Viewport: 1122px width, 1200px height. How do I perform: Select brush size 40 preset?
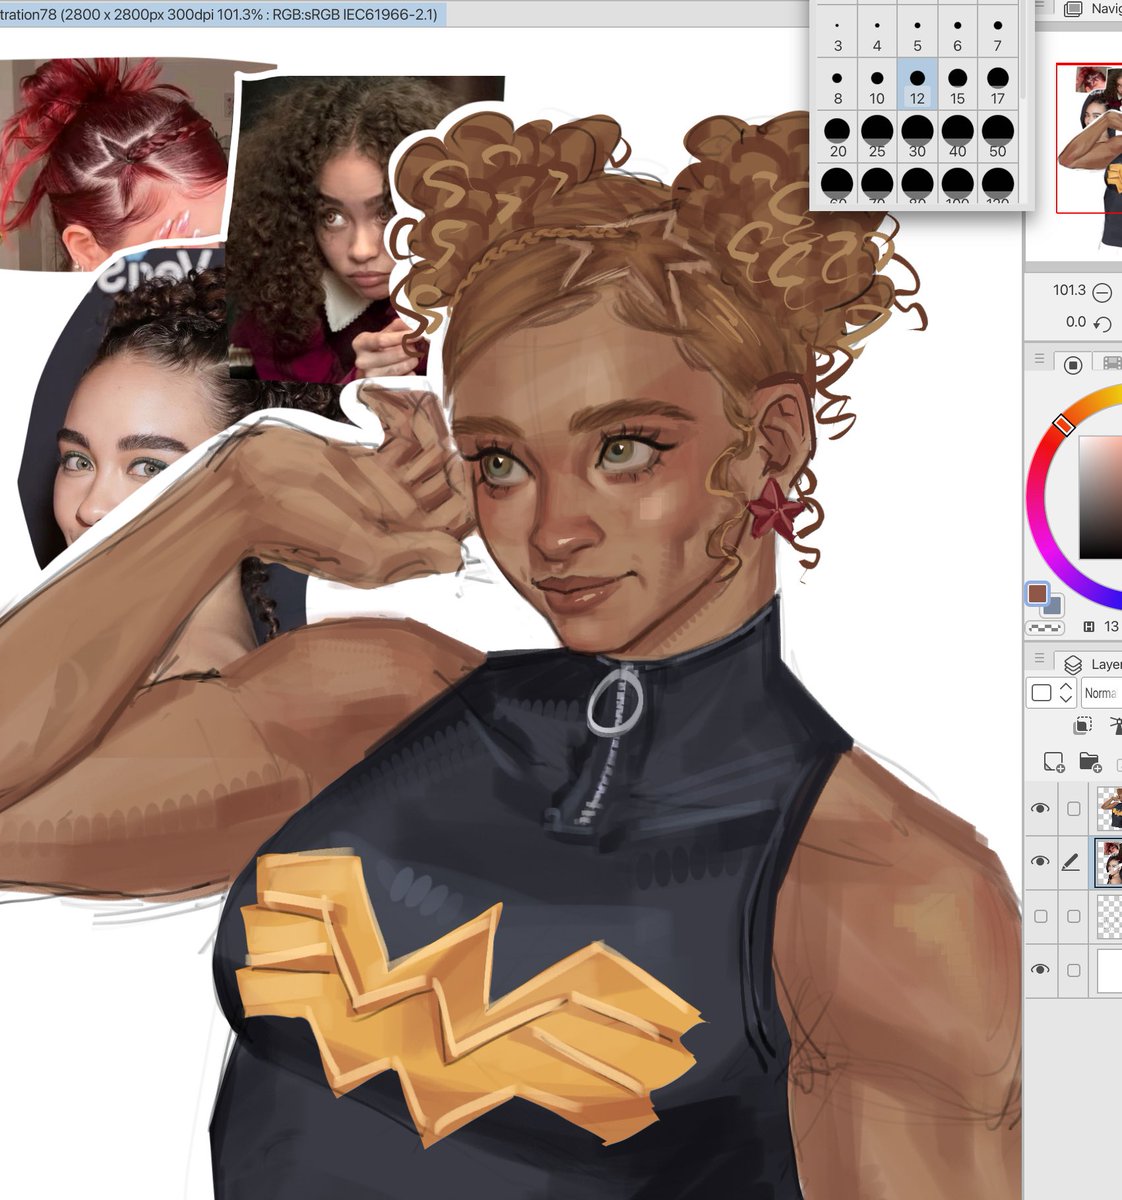[x=957, y=136]
